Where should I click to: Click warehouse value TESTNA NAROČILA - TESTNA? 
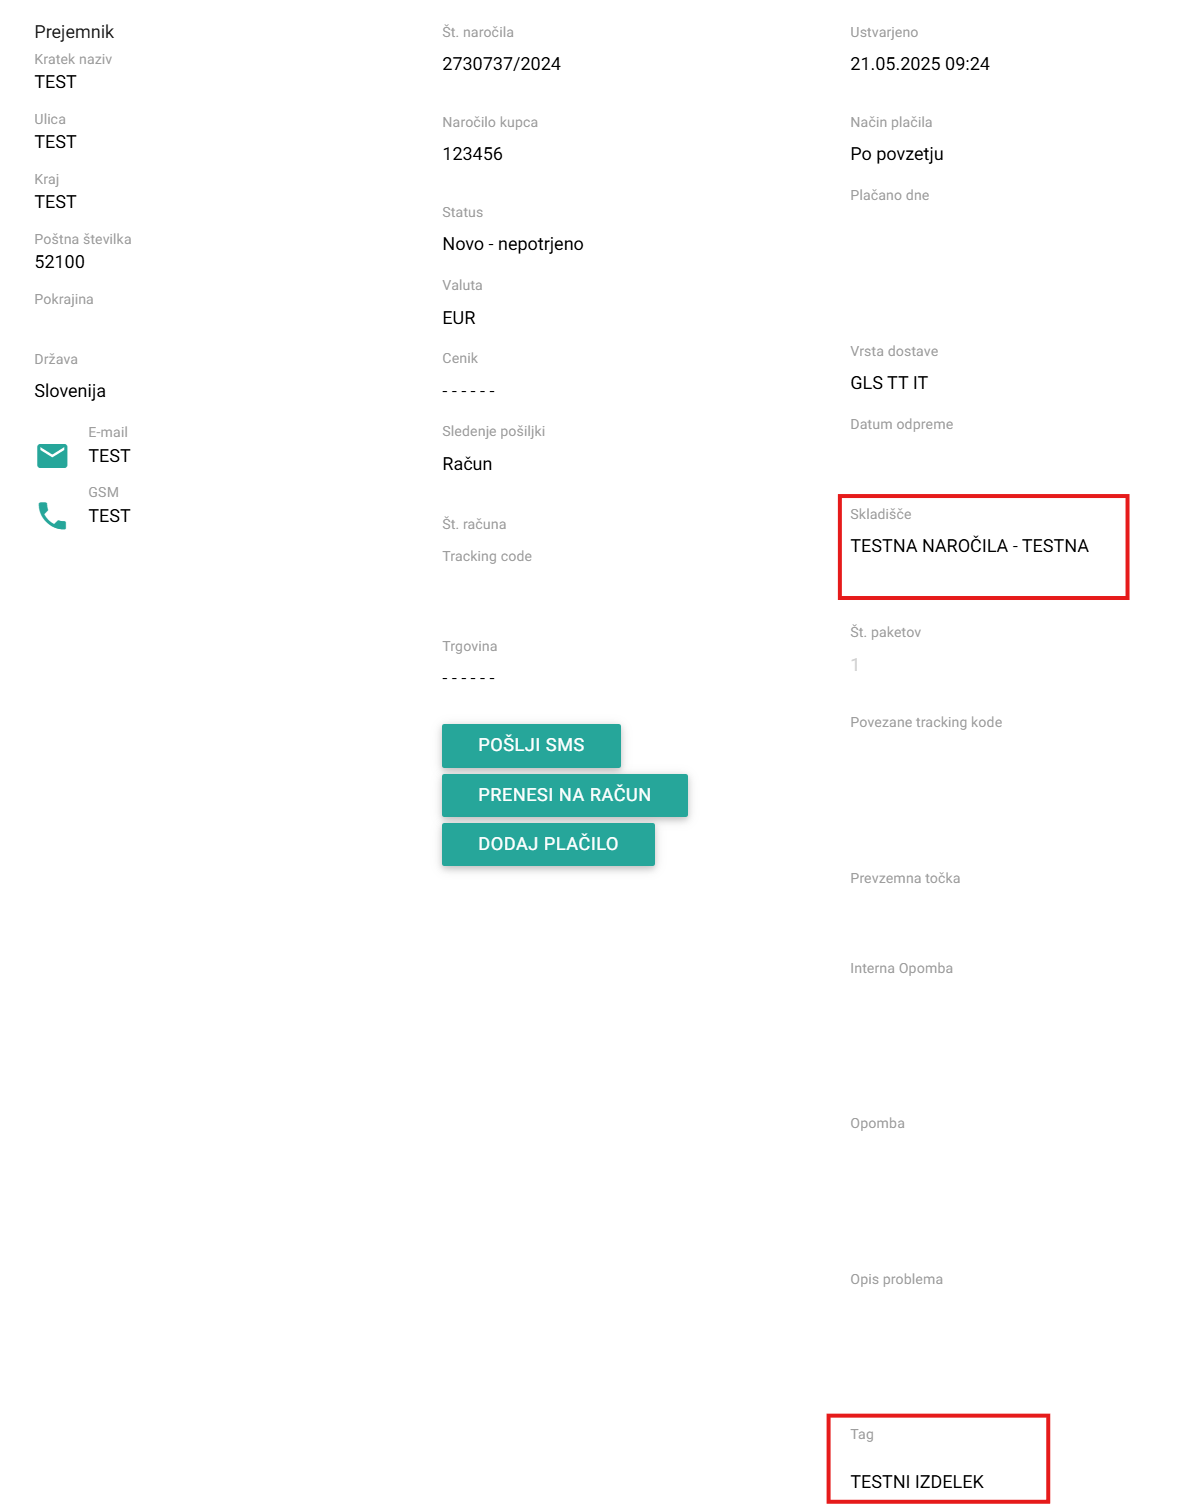coord(969,546)
